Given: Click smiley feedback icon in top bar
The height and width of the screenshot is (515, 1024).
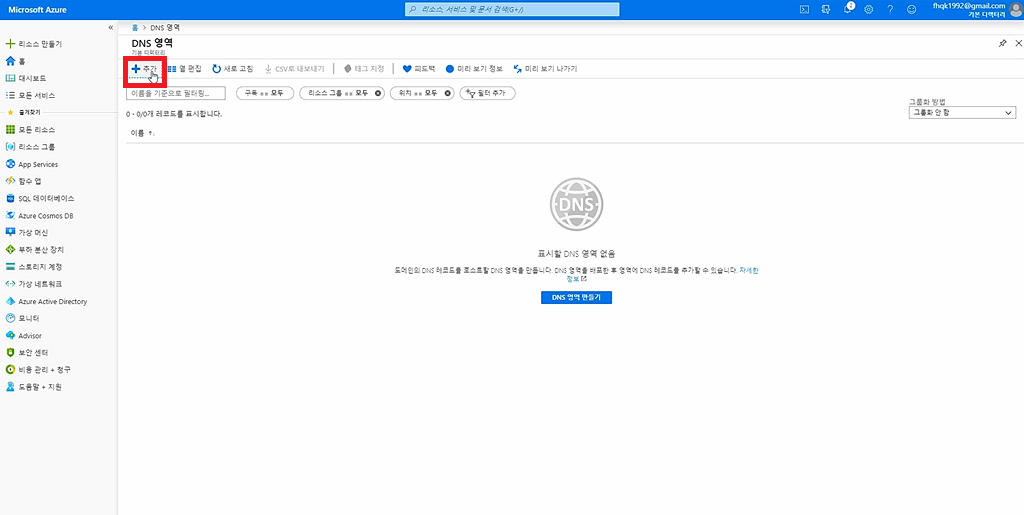Looking at the screenshot, I should 911,9.
